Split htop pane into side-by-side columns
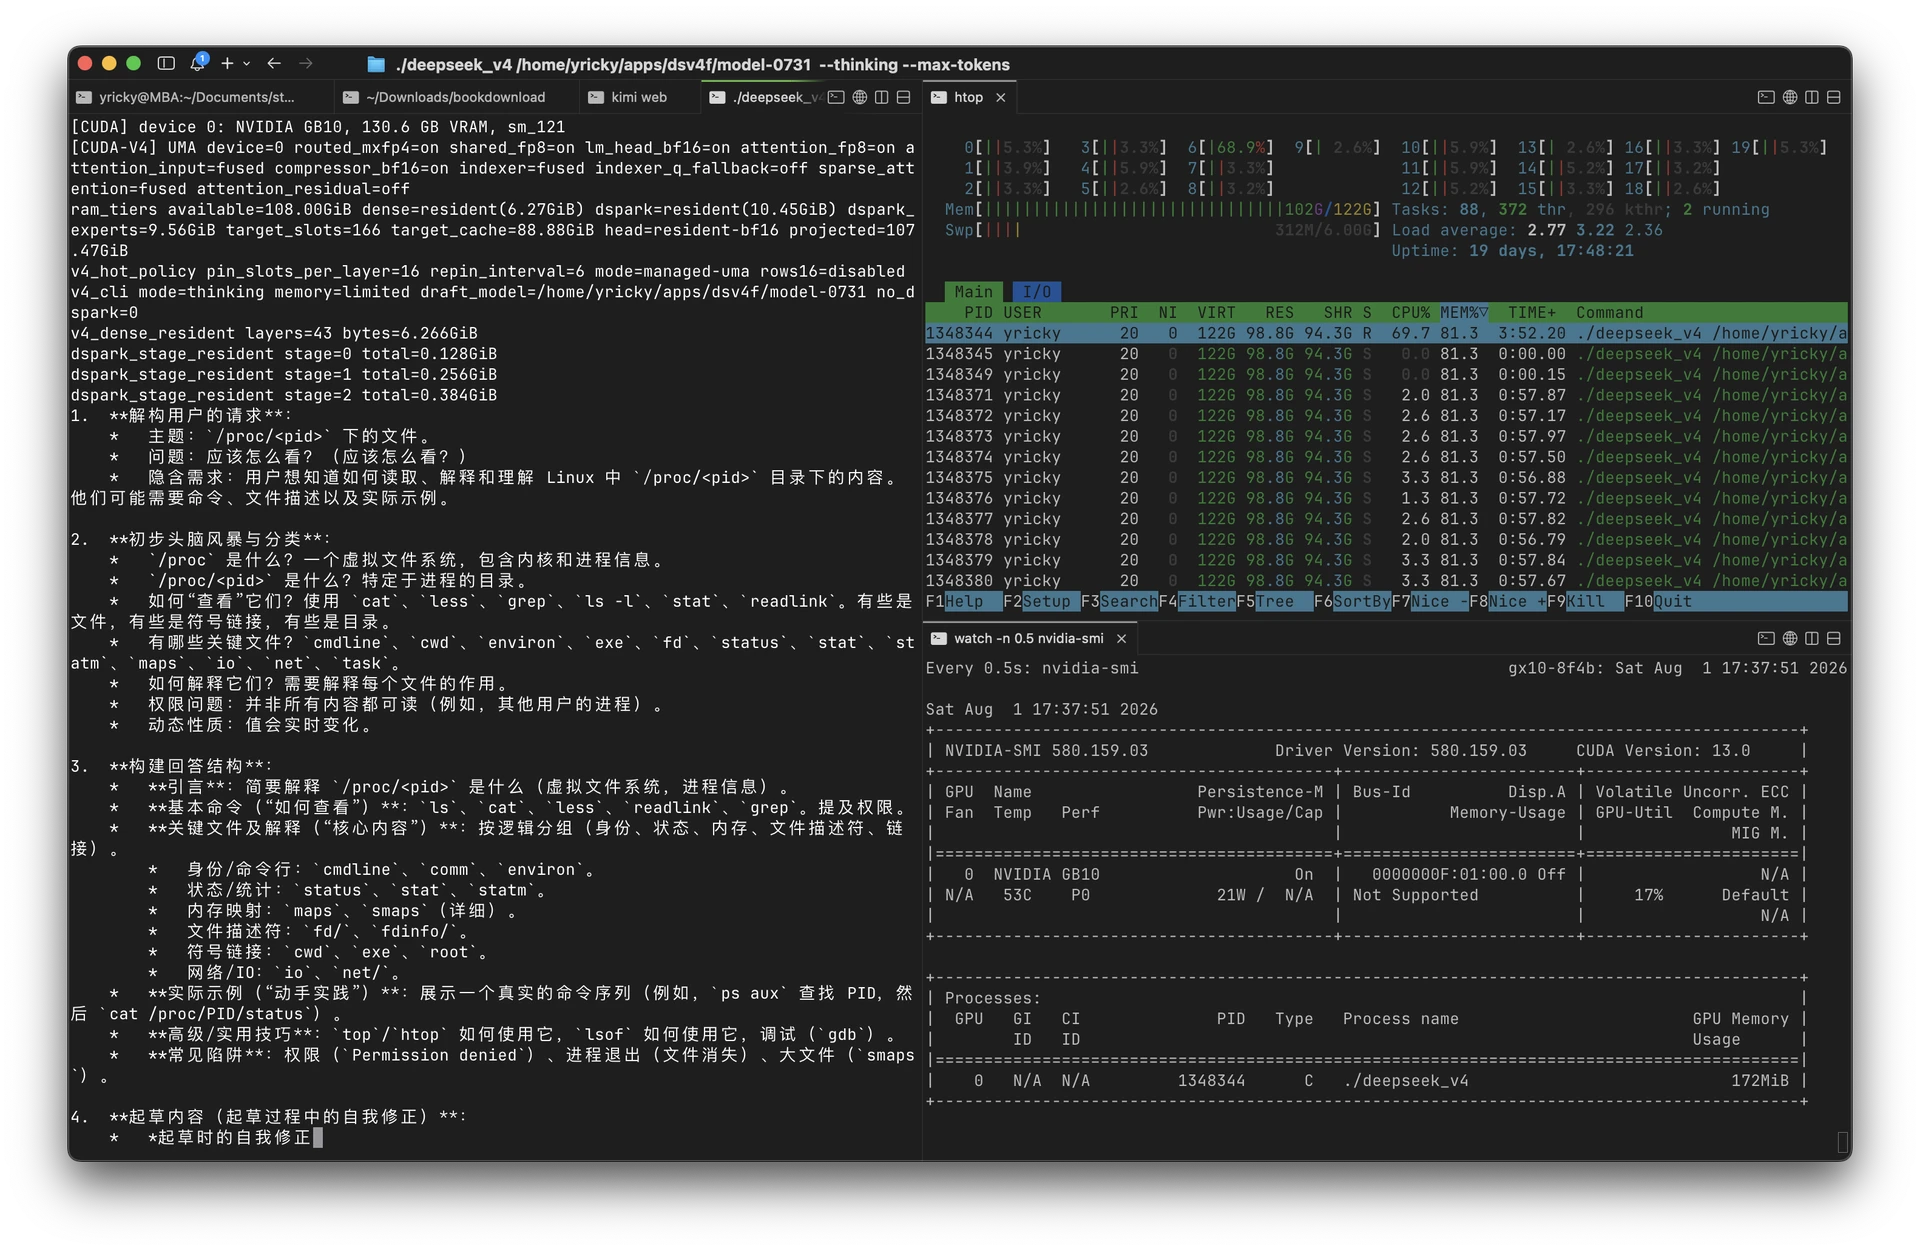 1811,97
